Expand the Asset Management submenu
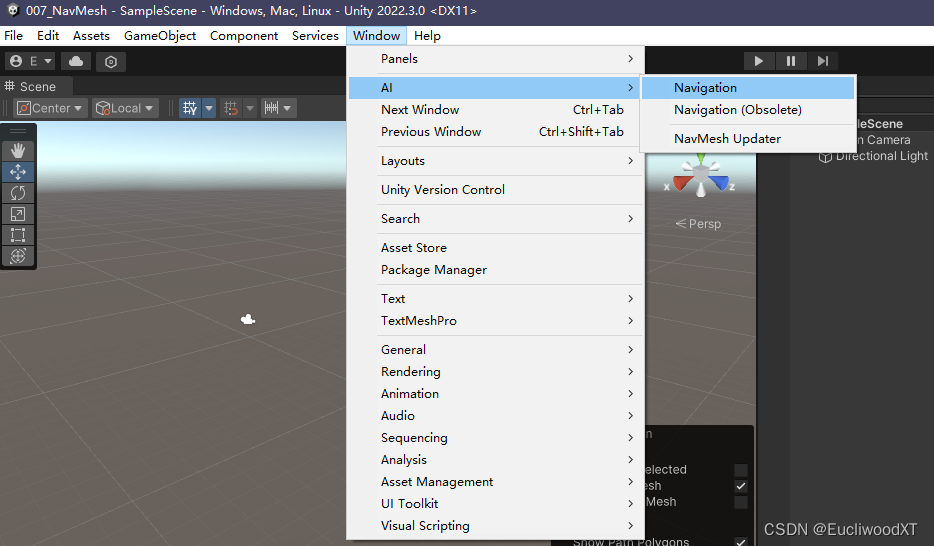Viewport: 934px width, 546px height. tap(496, 482)
